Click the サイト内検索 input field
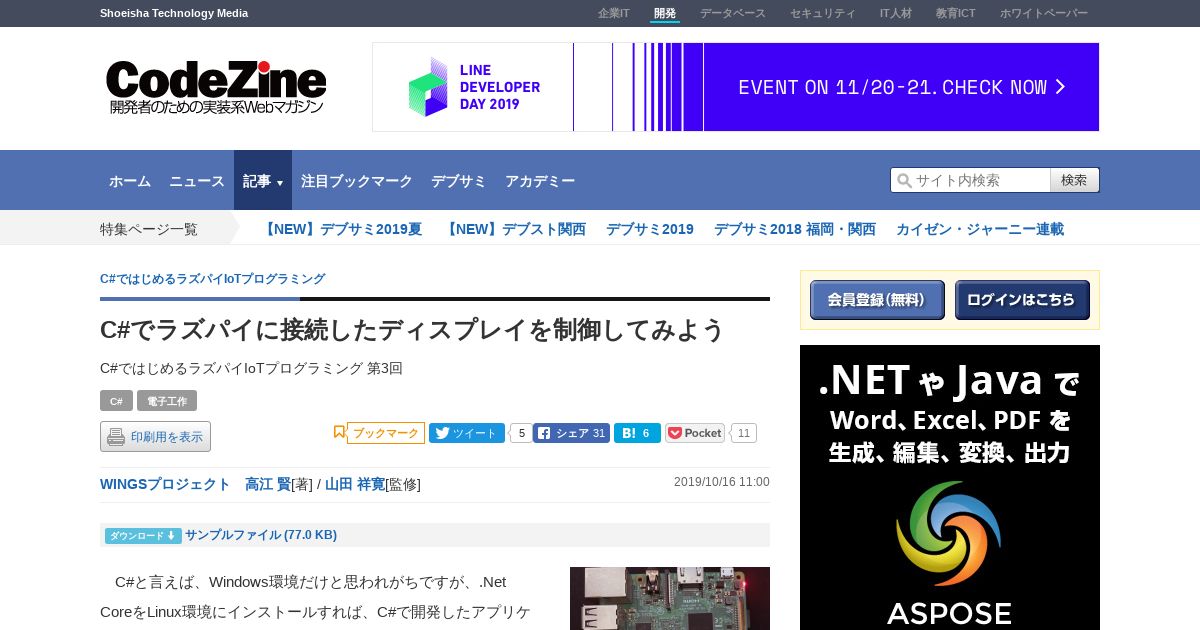Viewport: 1200px width, 630px height. point(970,180)
